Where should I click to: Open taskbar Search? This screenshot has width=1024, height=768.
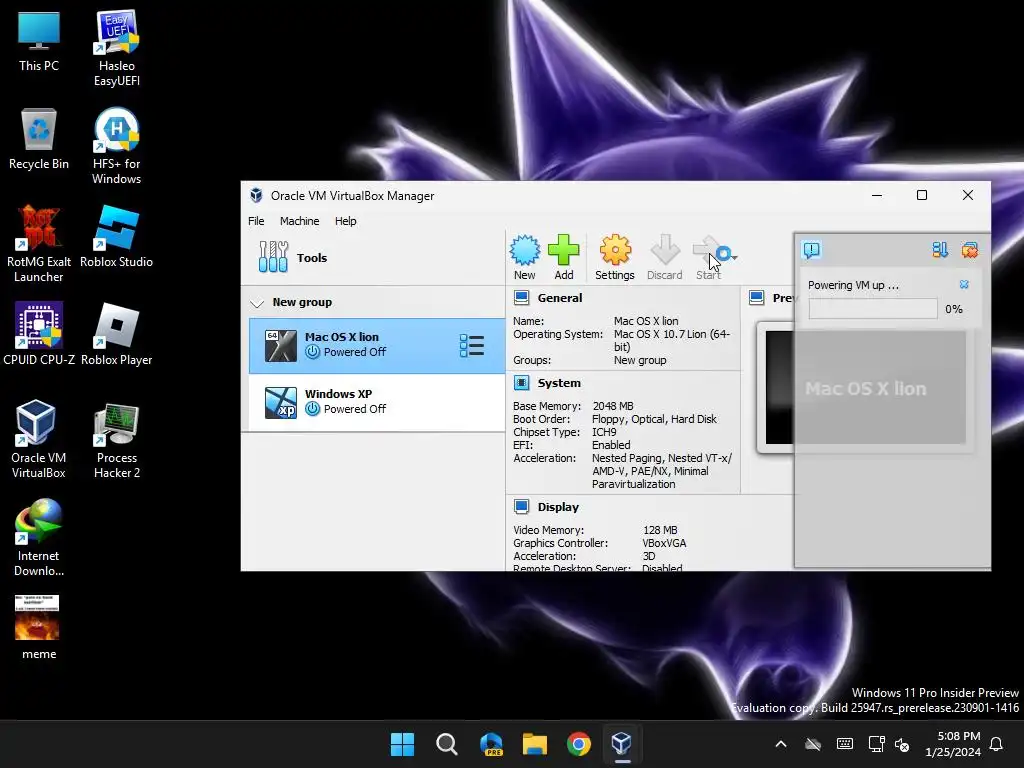(447, 744)
